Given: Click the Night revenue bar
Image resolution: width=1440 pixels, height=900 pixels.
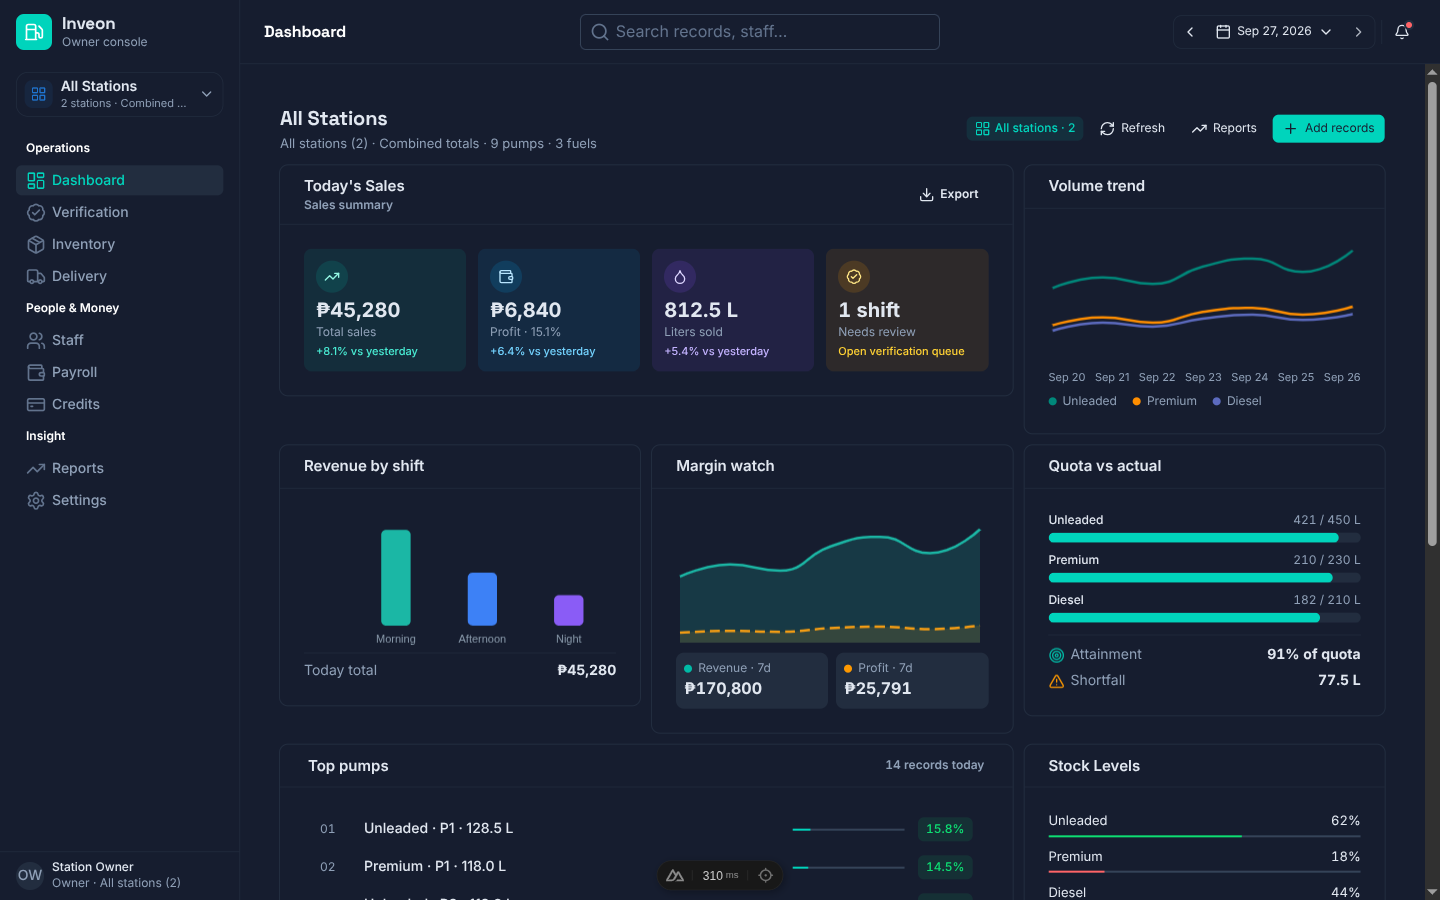Looking at the screenshot, I should point(569,610).
